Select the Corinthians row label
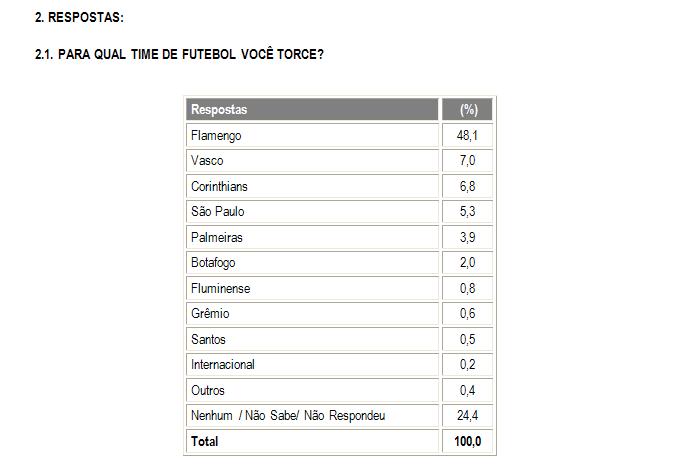The width and height of the screenshot is (686, 471). pyautogui.click(x=219, y=186)
